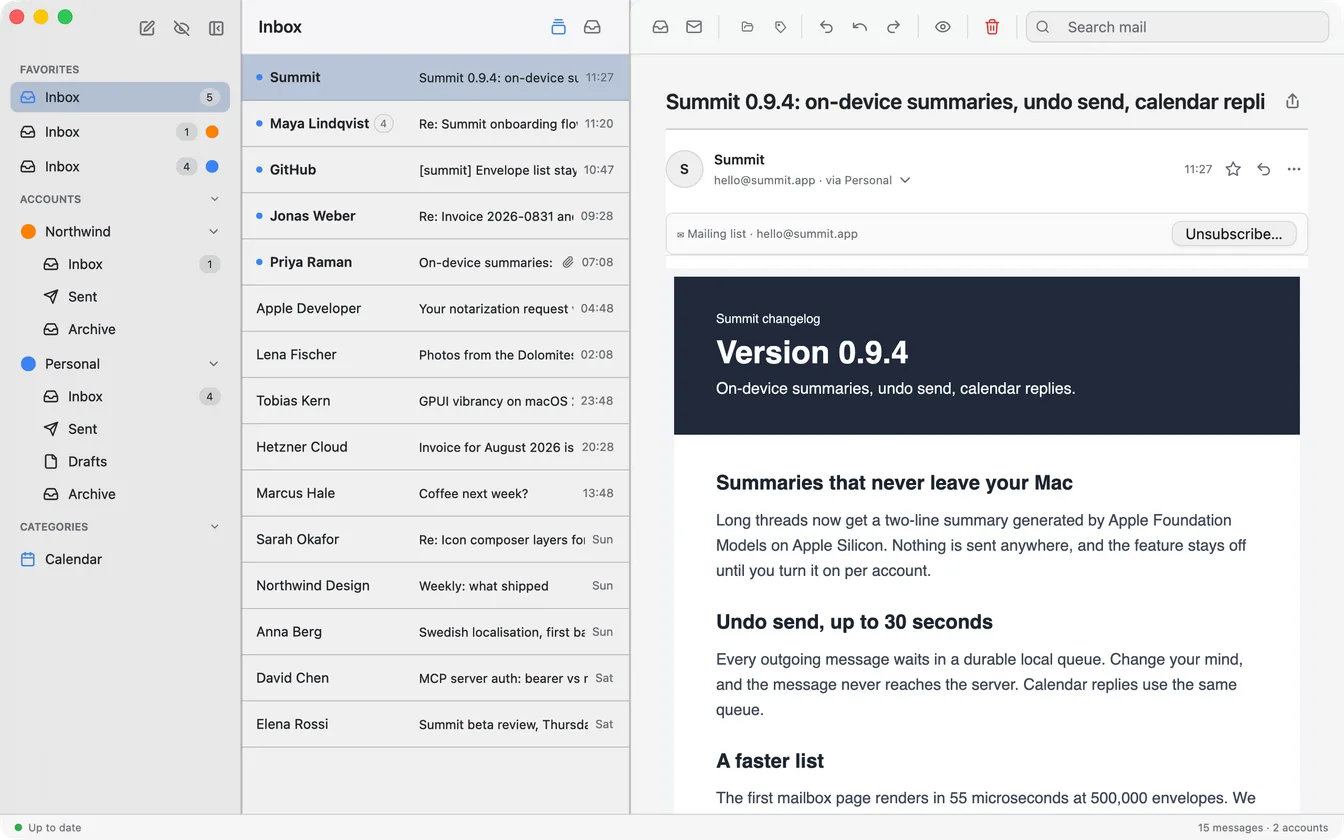Open the Apple Developer notarization email
This screenshot has width=1344, height=840.
(x=435, y=308)
